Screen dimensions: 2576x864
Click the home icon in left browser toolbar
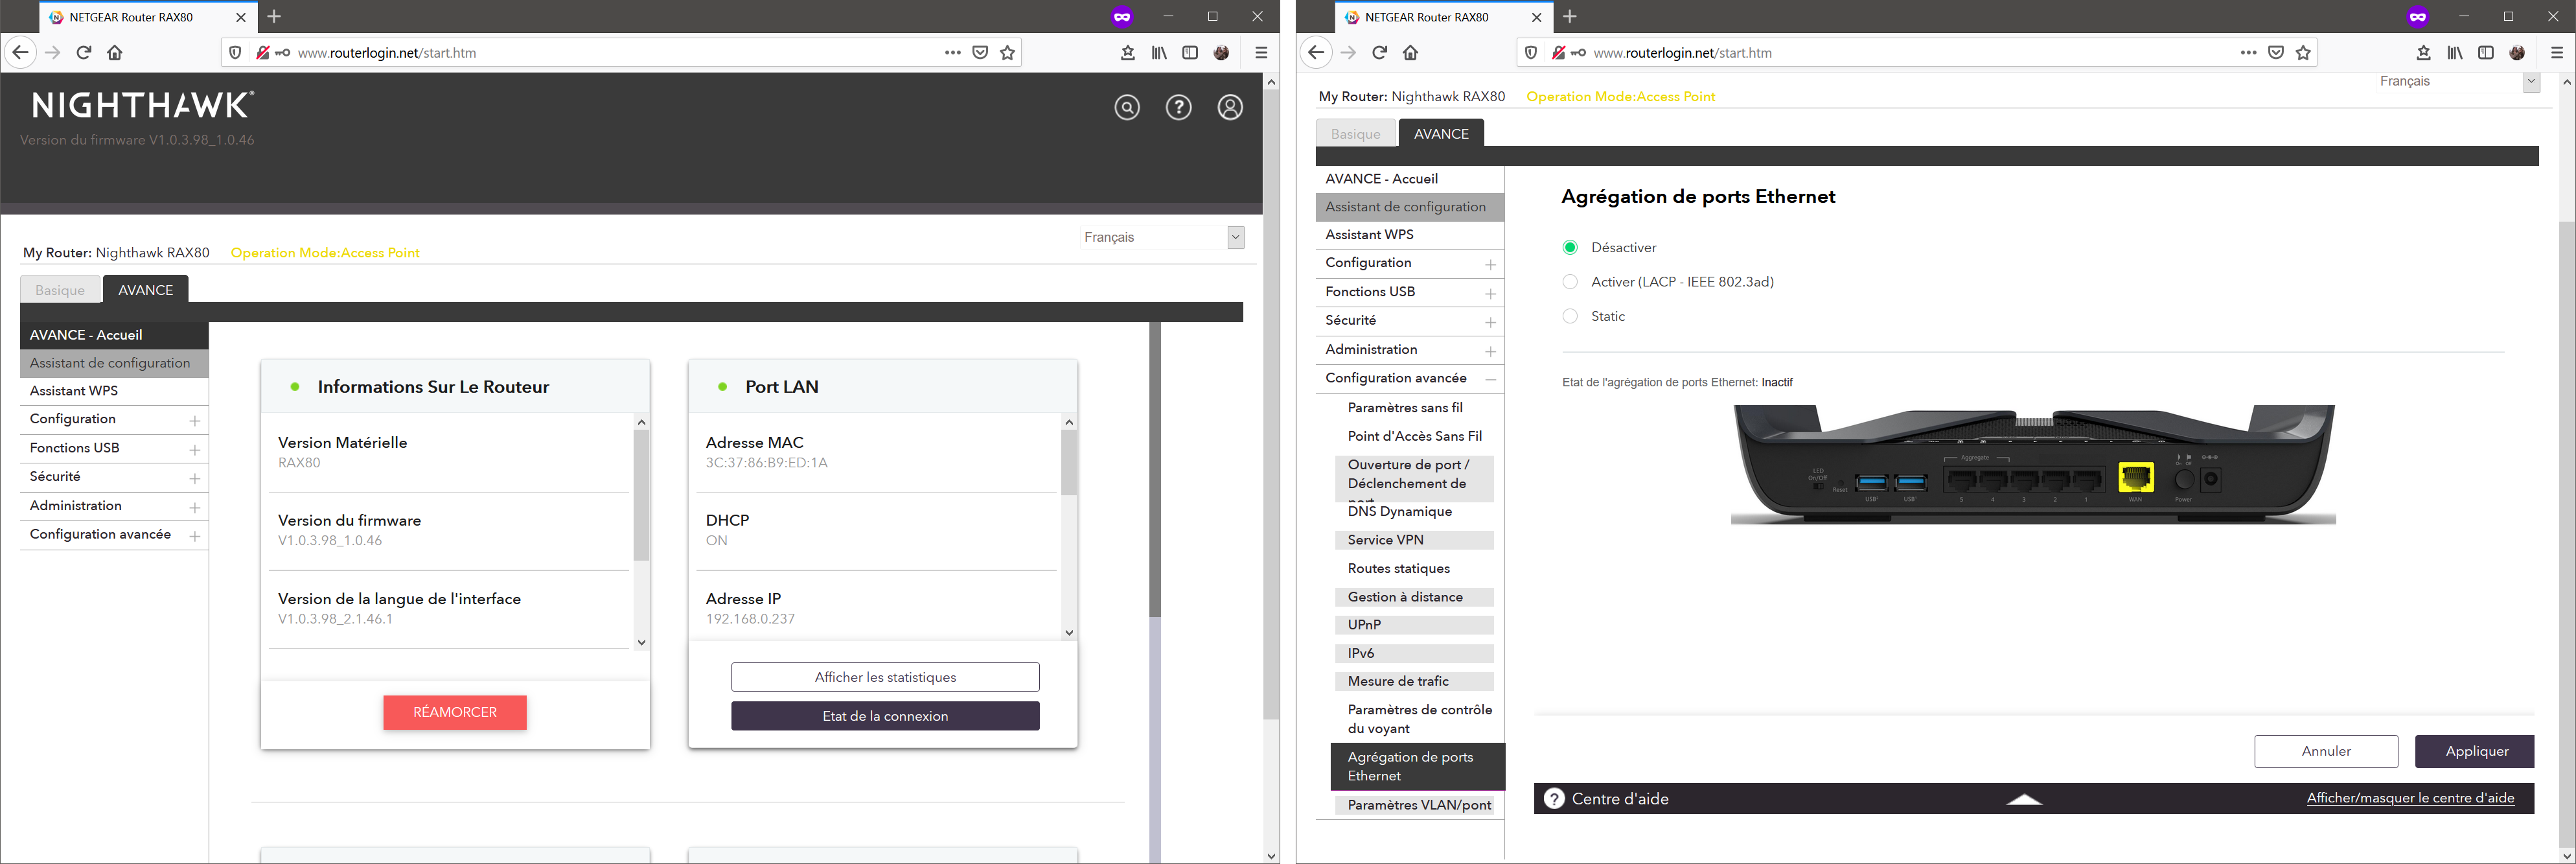point(115,53)
